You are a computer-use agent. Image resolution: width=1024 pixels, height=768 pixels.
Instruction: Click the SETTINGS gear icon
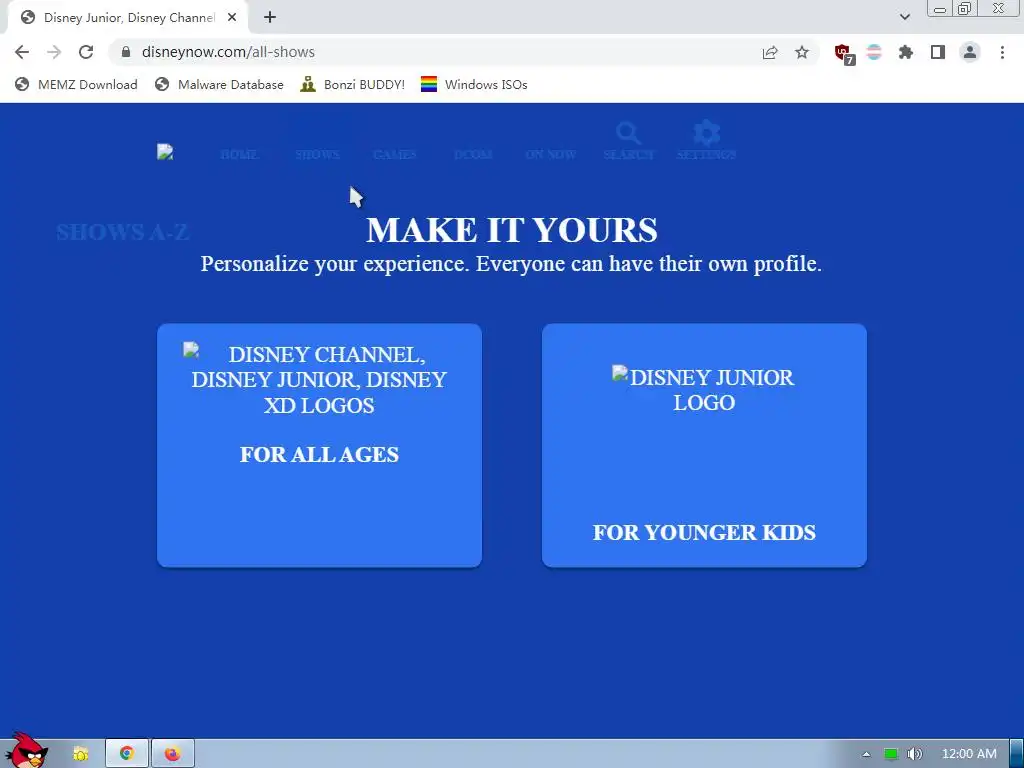(707, 133)
